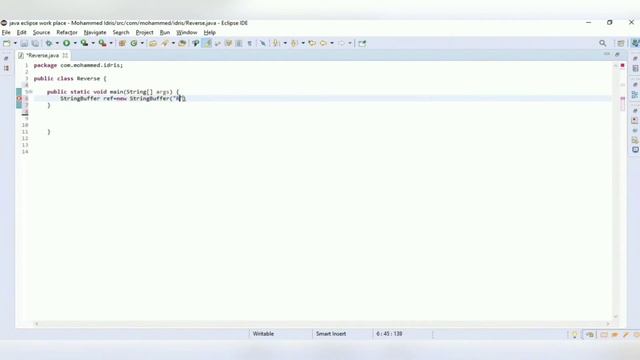Click the Next Annotation toolbar icon
Image resolution: width=640 pixels, height=360 pixels.
(276, 43)
